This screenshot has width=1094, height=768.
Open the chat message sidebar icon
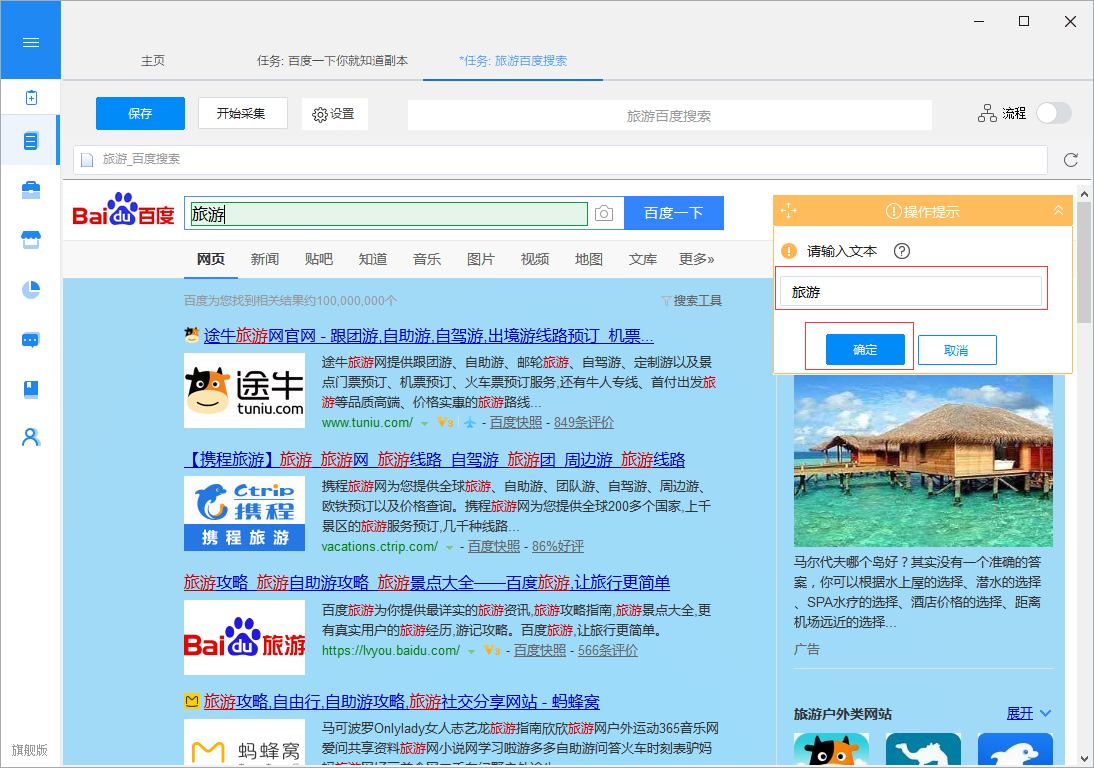pyautogui.click(x=31, y=340)
